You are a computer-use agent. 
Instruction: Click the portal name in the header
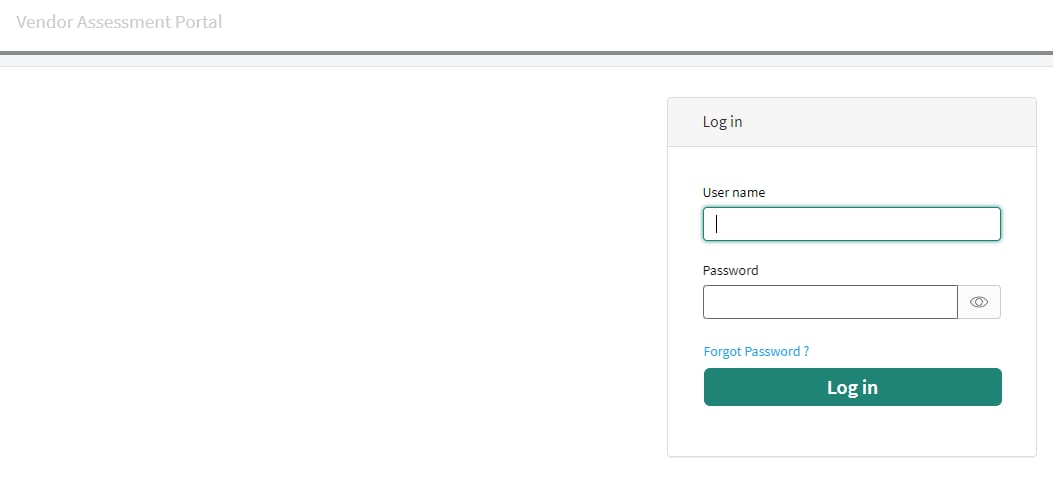tap(119, 22)
